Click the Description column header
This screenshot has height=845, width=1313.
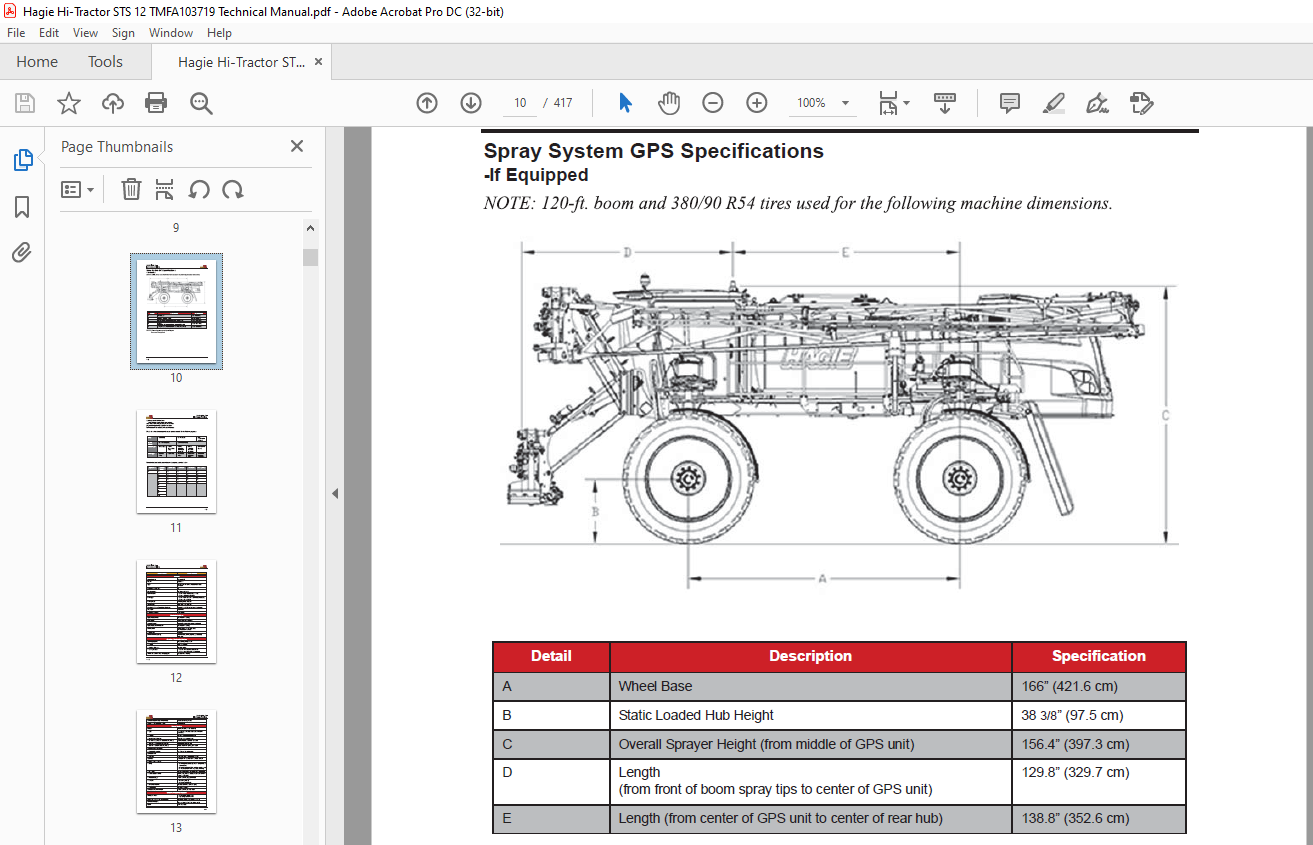[811, 656]
